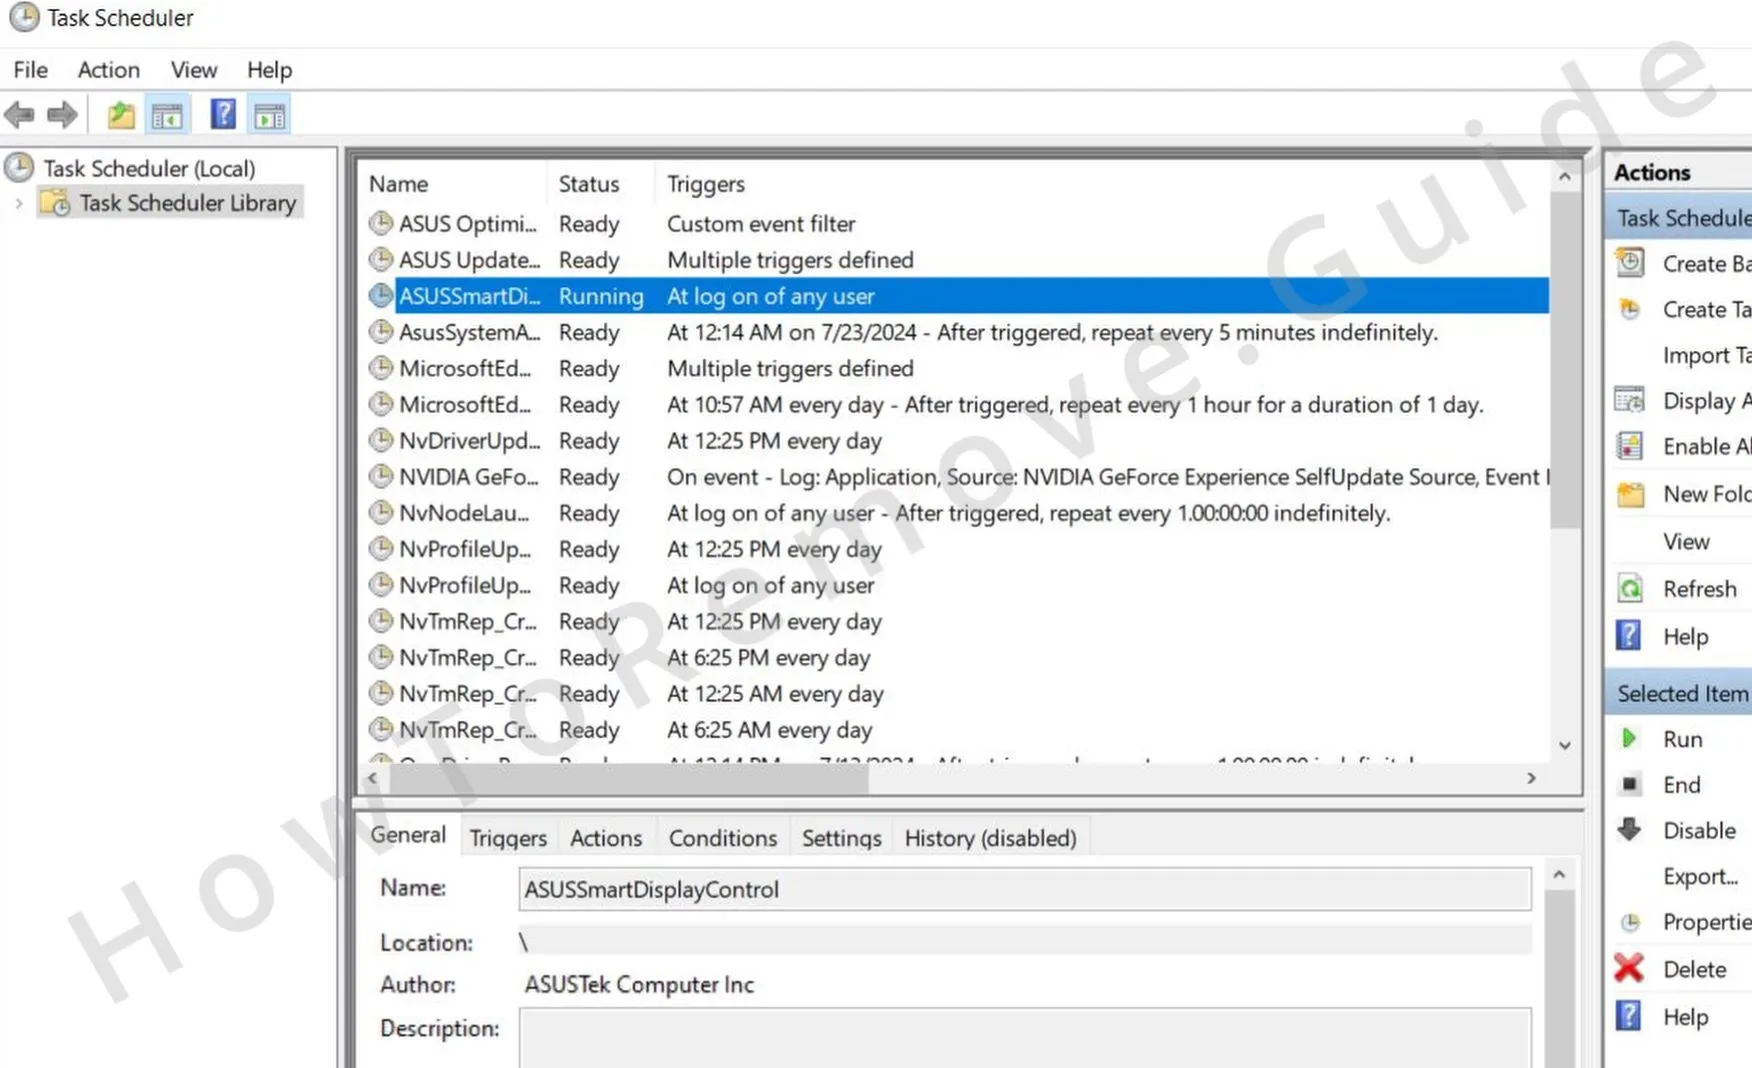Click the Up one level folder icon
Image resolution: width=1752 pixels, height=1068 pixels.
tap(121, 115)
